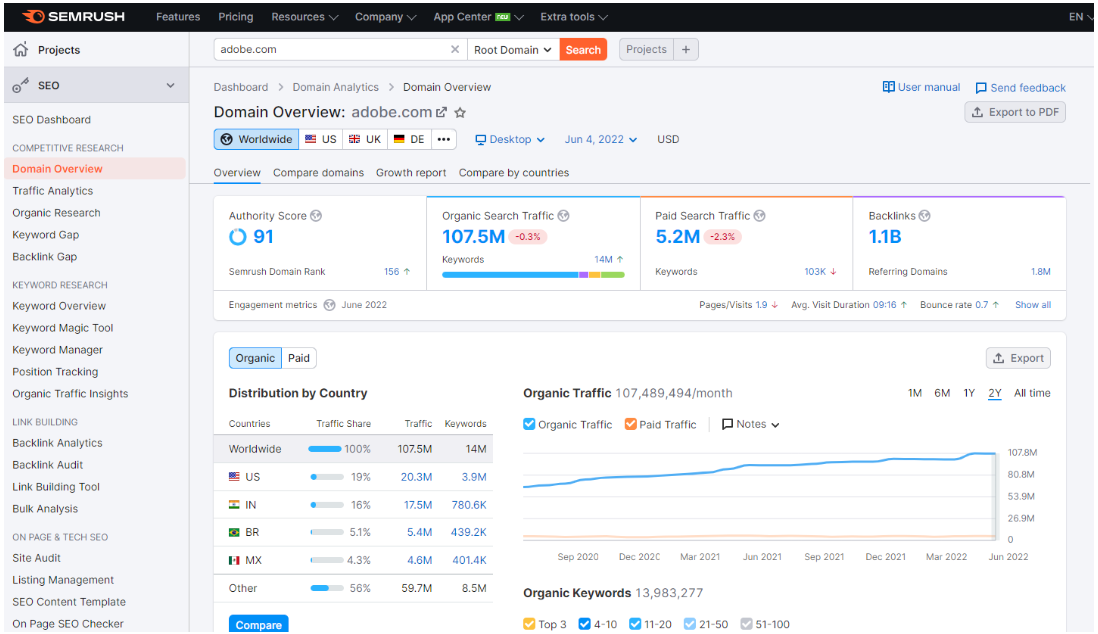Screen dimensions: 1098x634
Task: Expand the Company menu
Action: (385, 17)
